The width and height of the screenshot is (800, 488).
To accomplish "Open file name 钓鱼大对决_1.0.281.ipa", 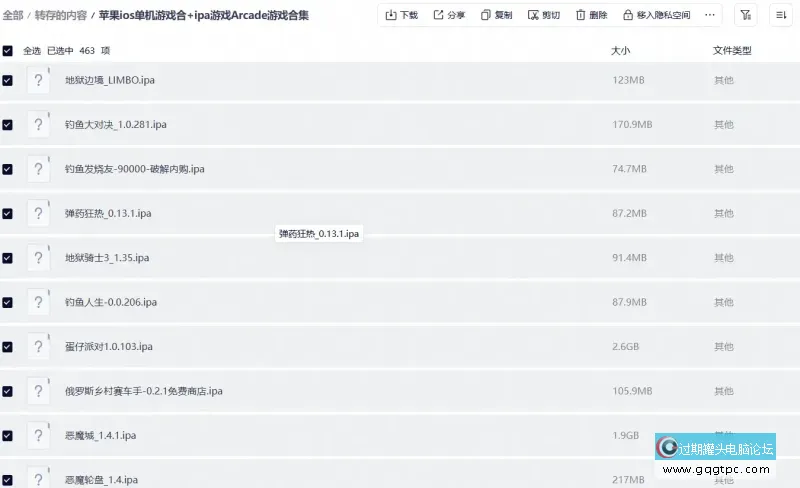I will [x=116, y=125].
